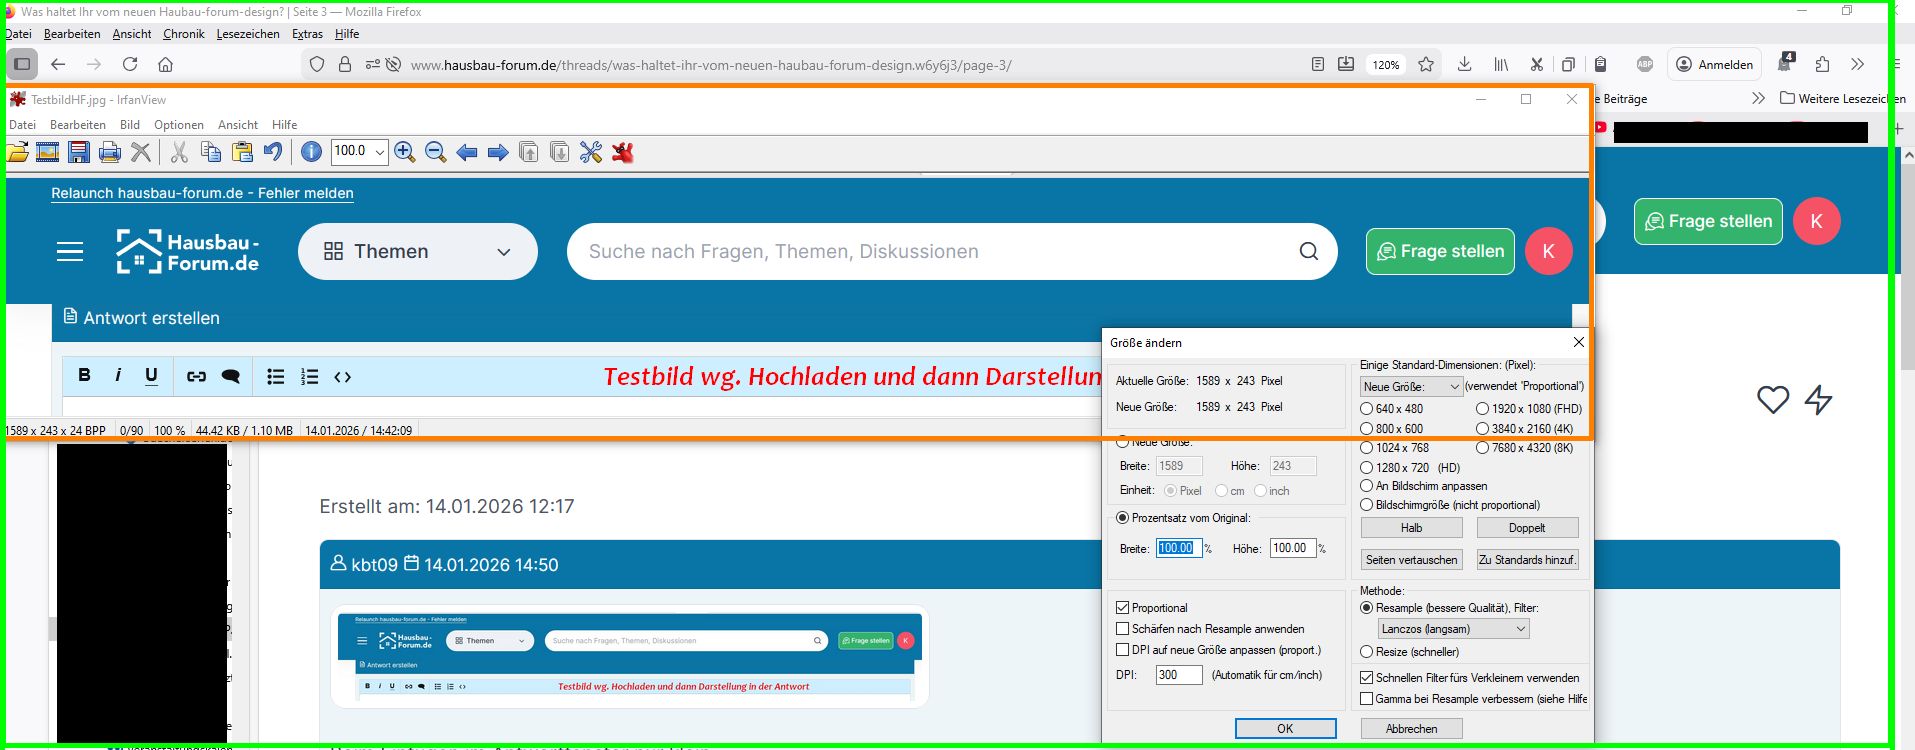The width and height of the screenshot is (1915, 750).
Task: Open the Lanczos (langsam) filter dropdown
Action: click(x=1453, y=629)
